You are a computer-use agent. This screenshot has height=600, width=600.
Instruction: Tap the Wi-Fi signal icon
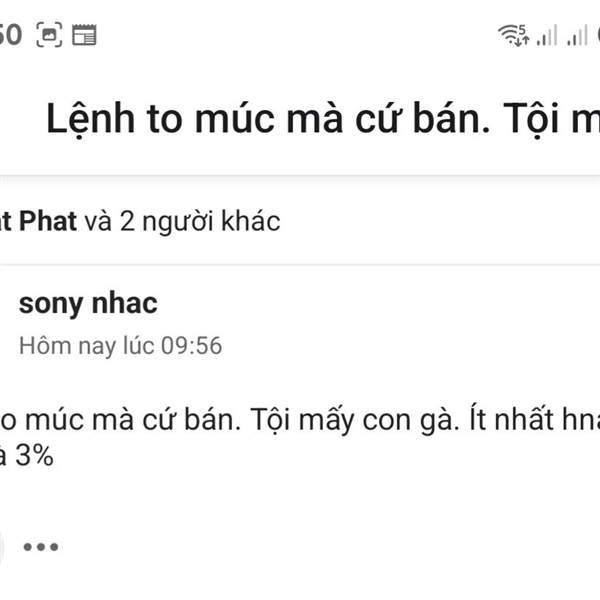(x=508, y=34)
